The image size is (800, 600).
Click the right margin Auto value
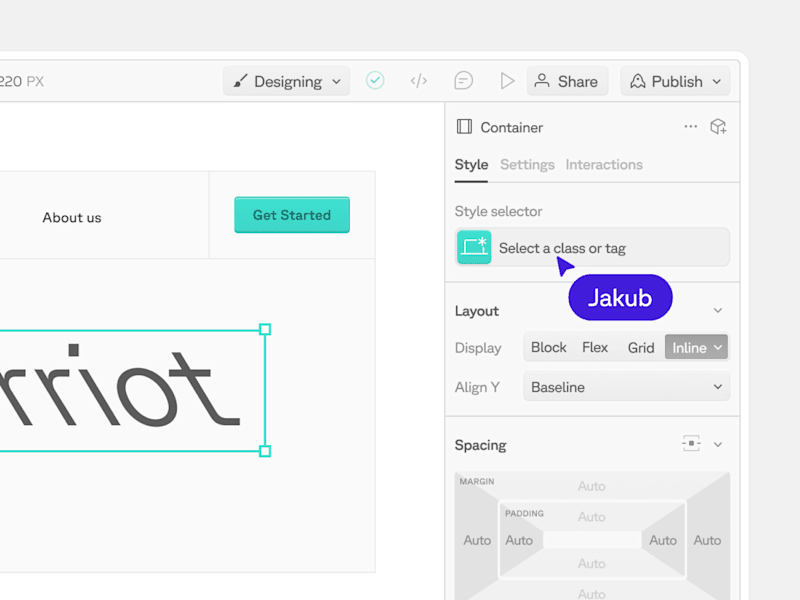click(707, 540)
